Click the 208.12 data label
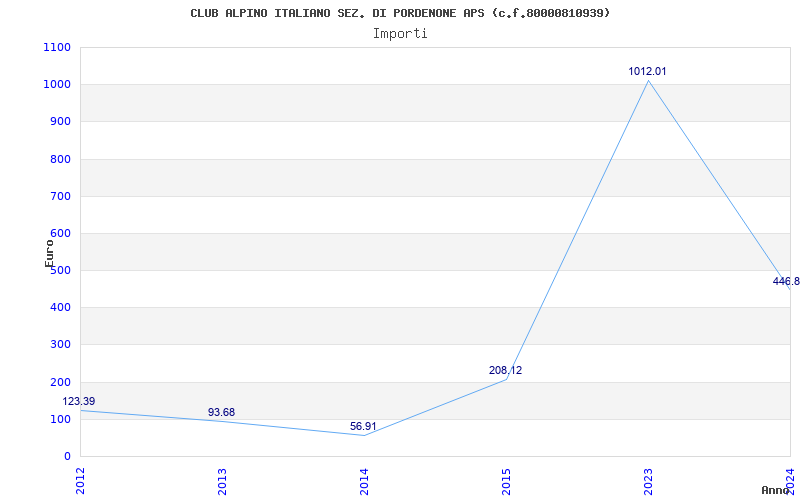This screenshot has width=800, height=500. [x=505, y=370]
